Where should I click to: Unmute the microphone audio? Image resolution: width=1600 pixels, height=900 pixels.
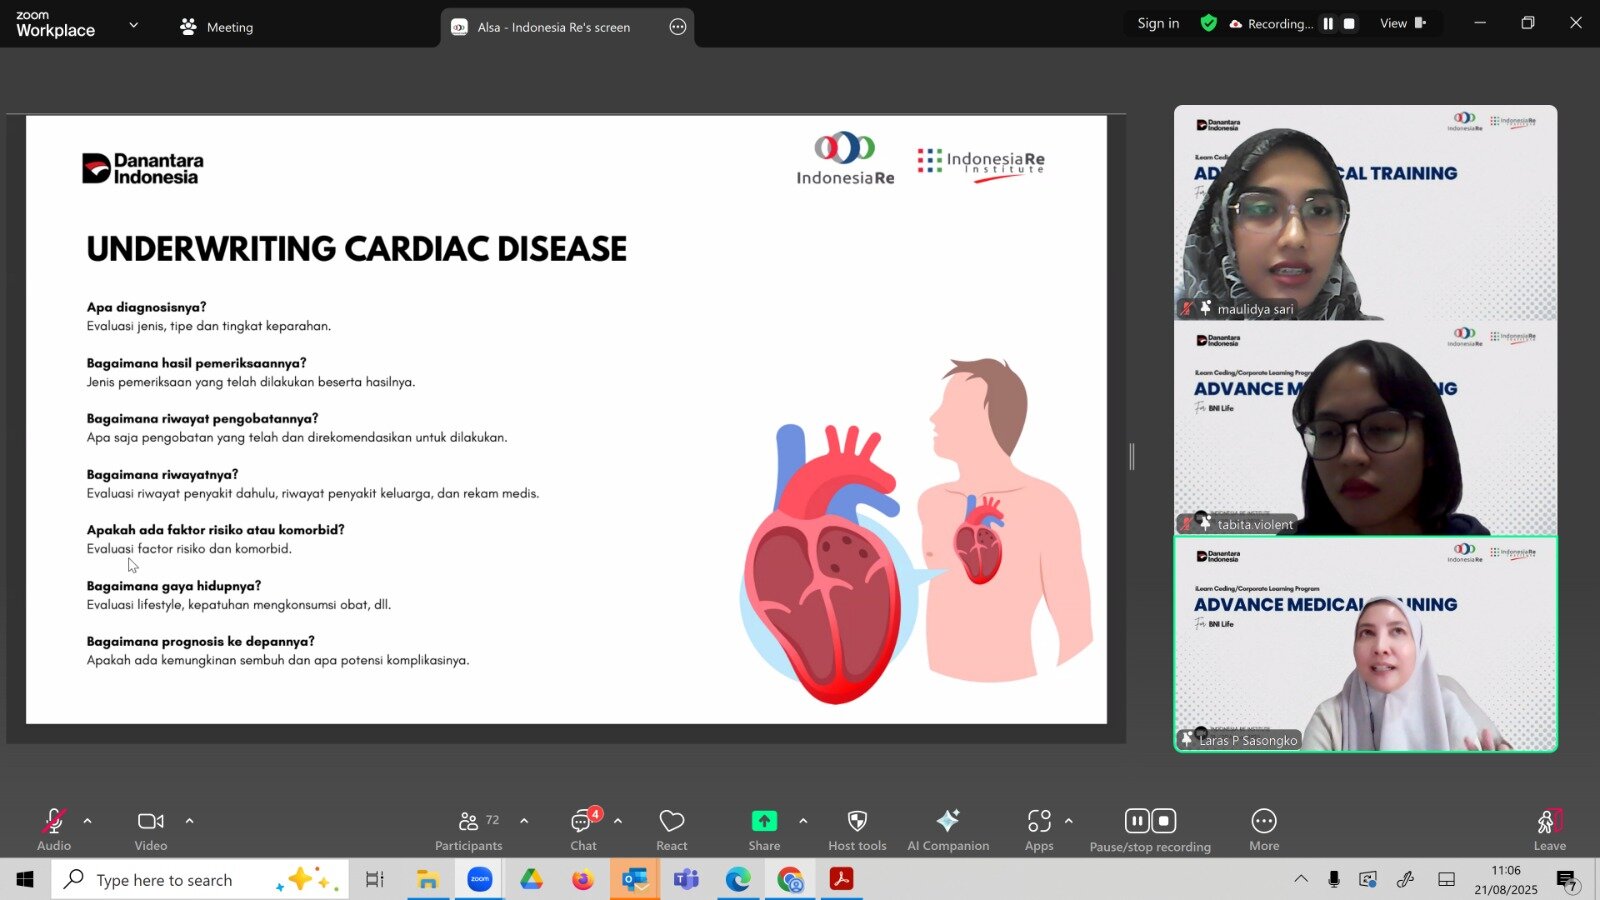point(54,822)
